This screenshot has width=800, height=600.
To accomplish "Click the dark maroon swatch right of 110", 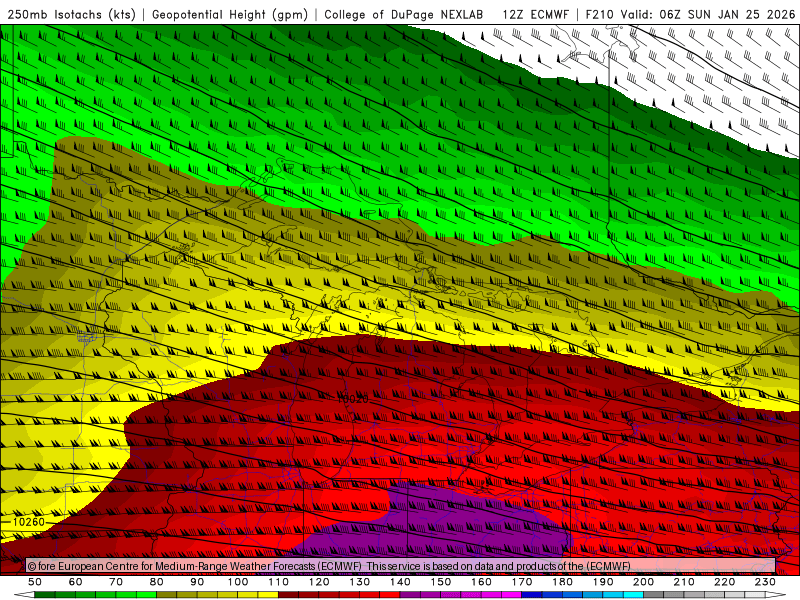I will [288, 595].
